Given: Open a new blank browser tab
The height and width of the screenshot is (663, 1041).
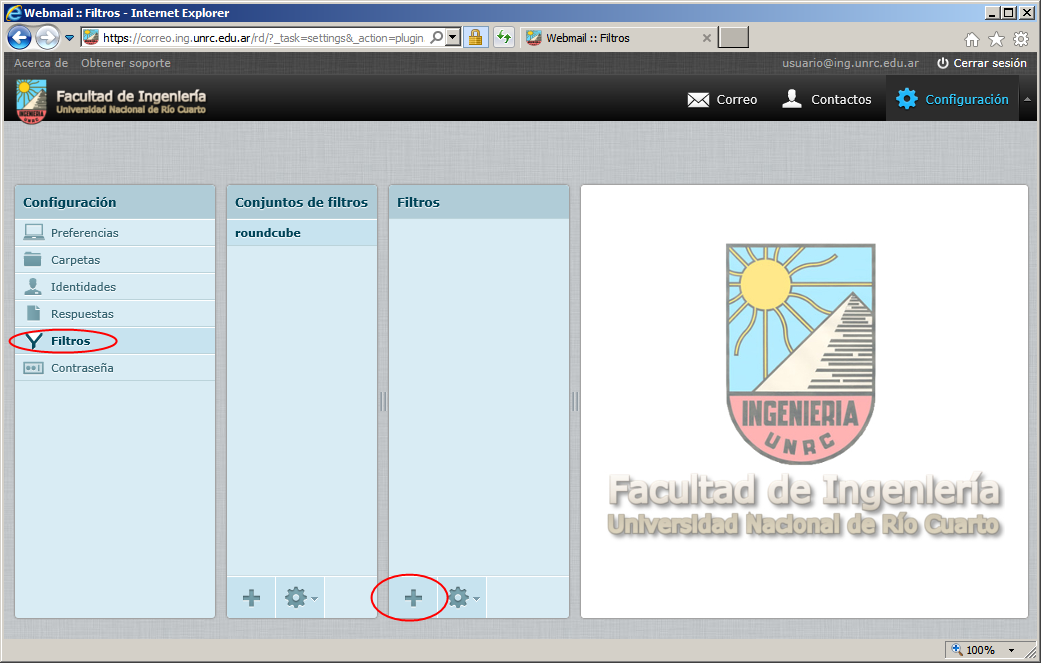Looking at the screenshot, I should [734, 38].
